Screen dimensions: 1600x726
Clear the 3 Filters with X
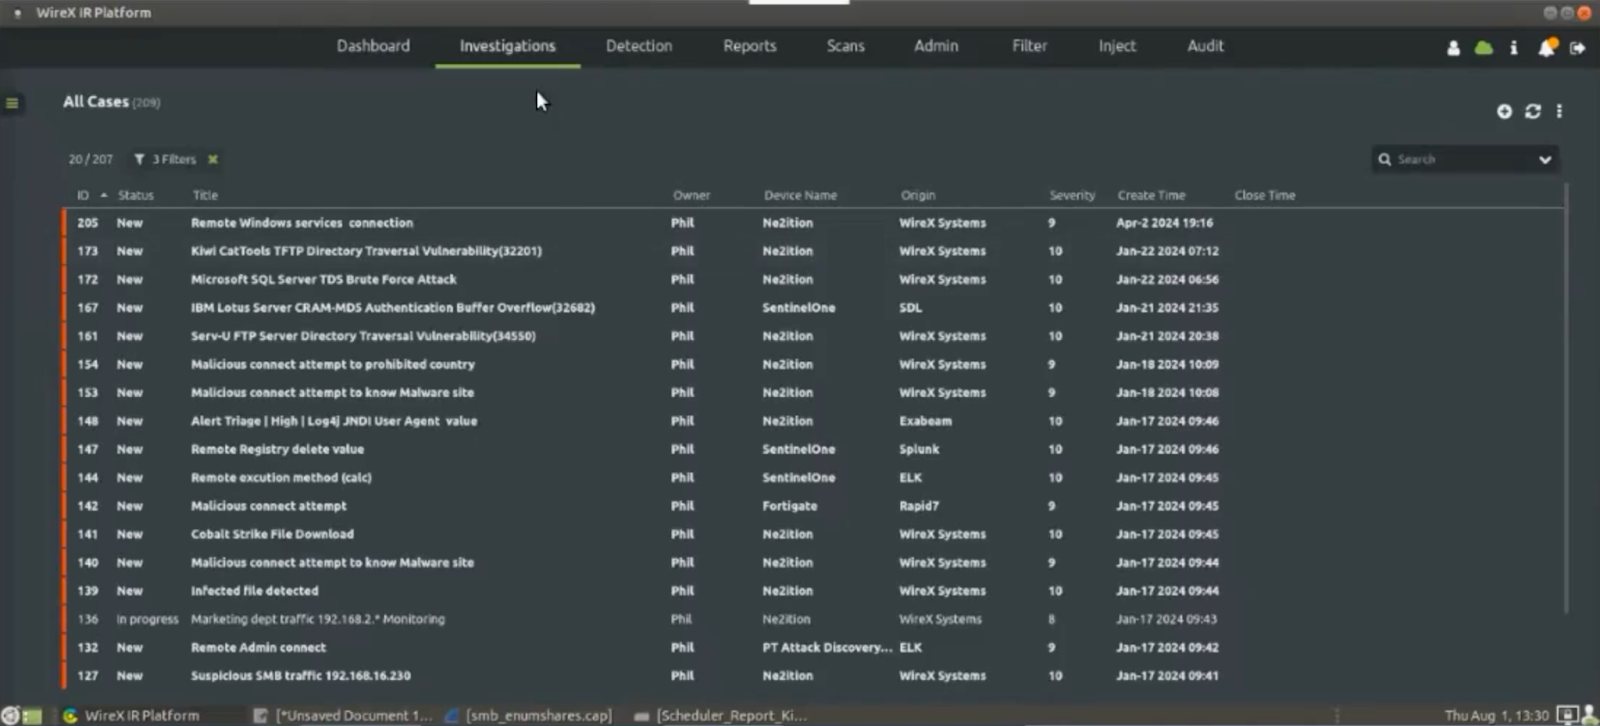point(213,159)
